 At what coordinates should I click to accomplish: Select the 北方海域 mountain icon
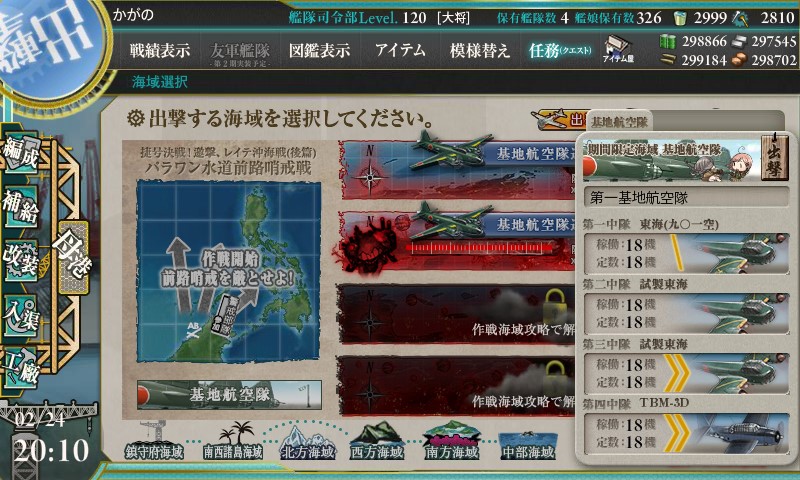pyautogui.click(x=308, y=444)
